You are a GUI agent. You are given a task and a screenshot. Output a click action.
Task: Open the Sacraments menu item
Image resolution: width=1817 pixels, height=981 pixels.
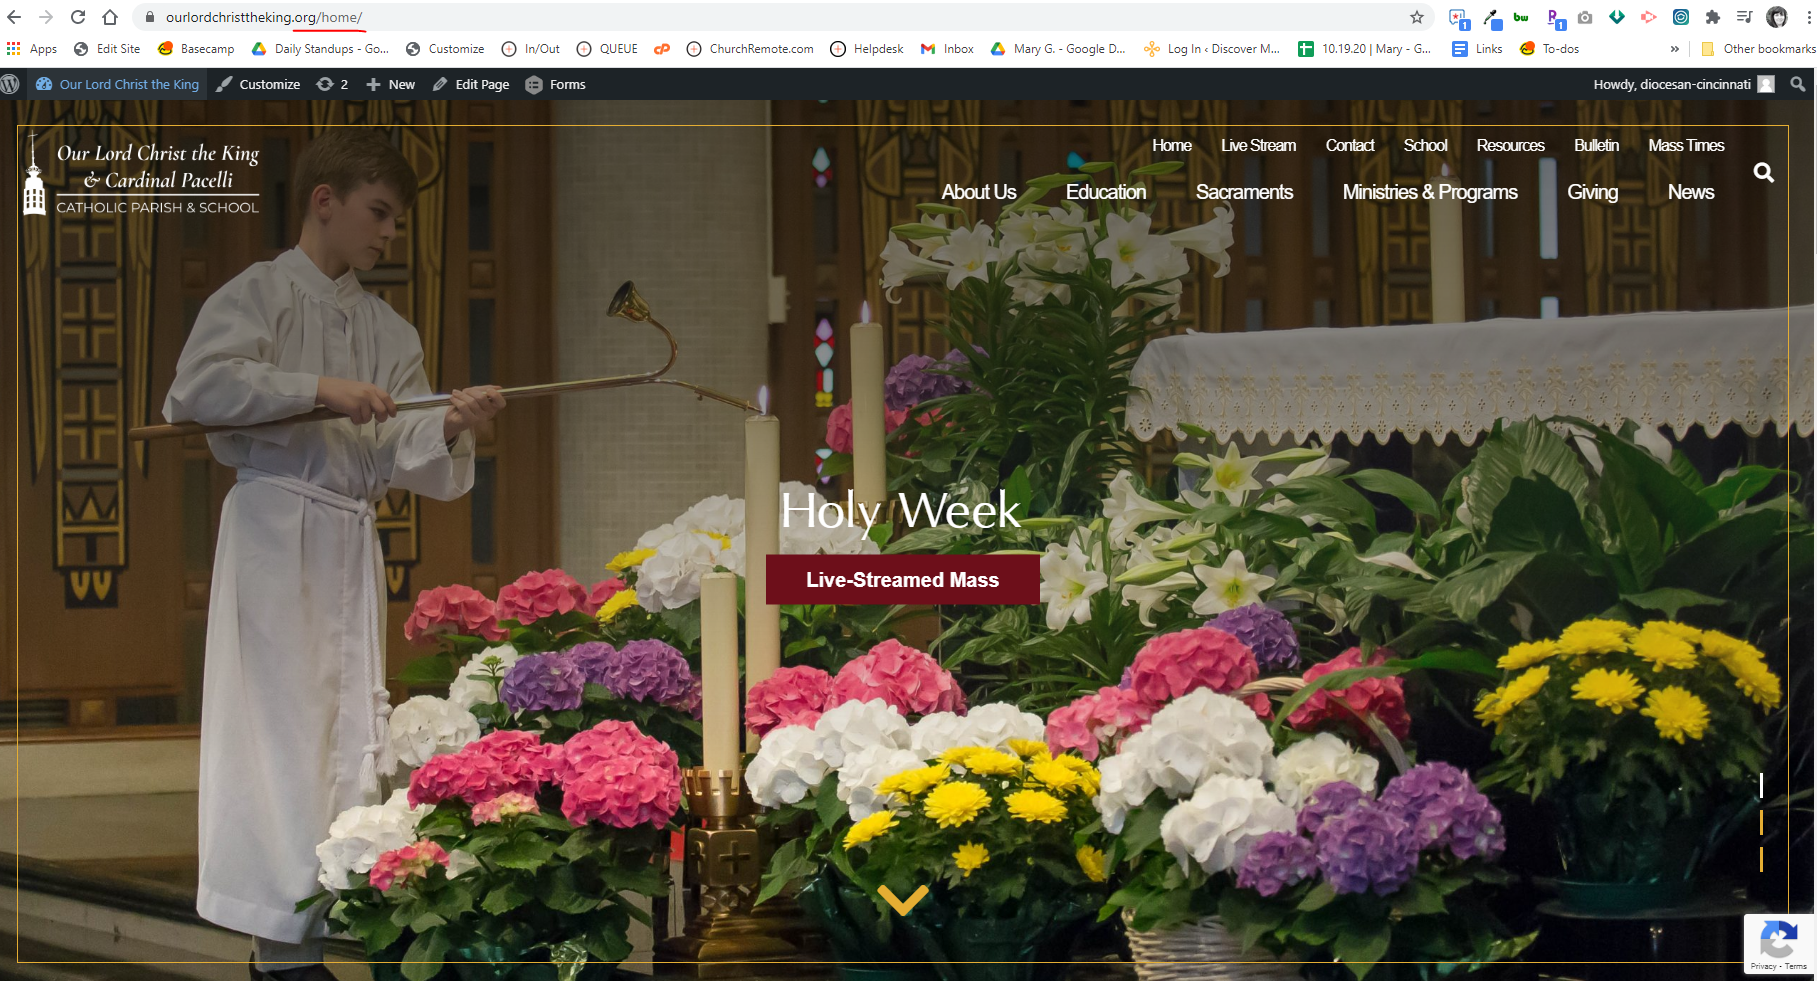[x=1244, y=192]
